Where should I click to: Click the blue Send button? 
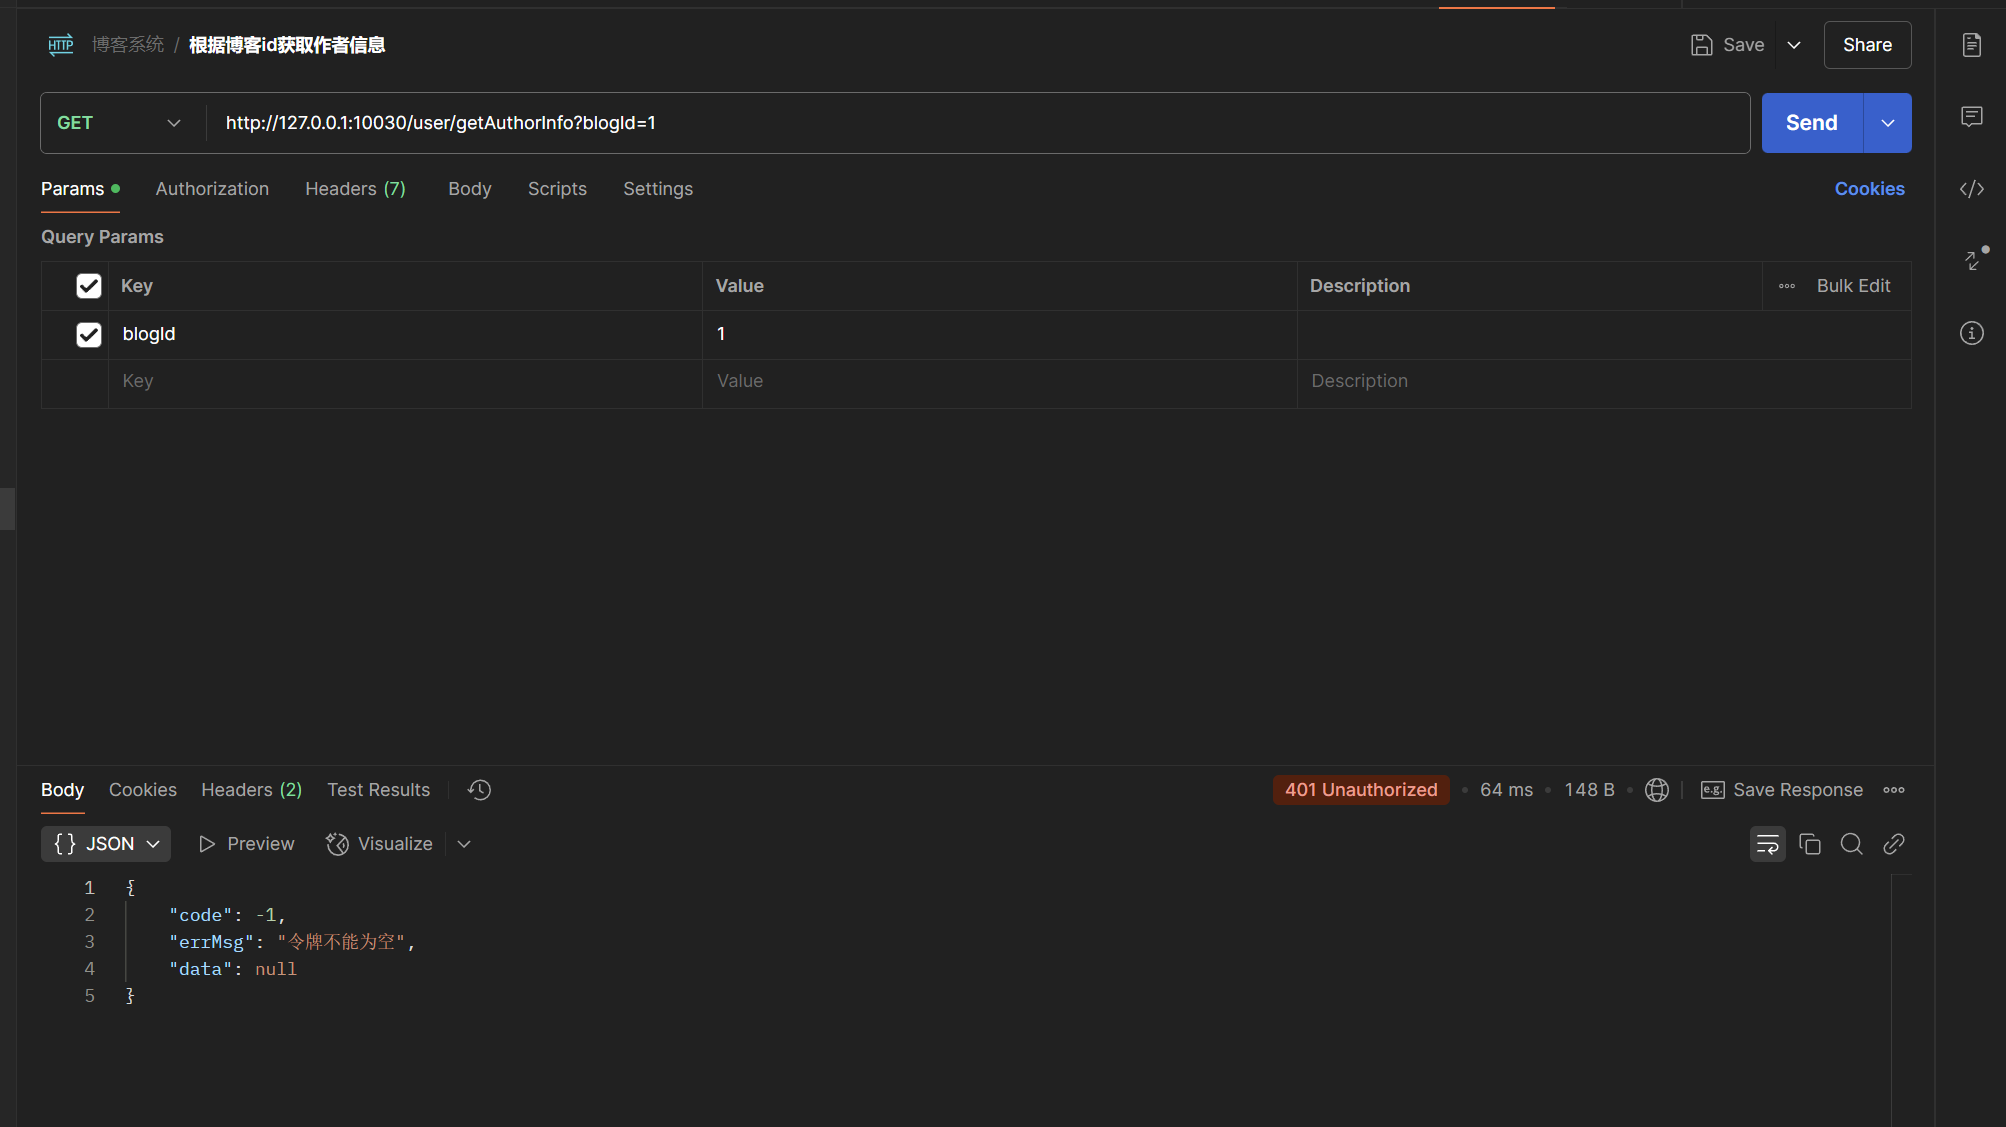click(x=1811, y=123)
